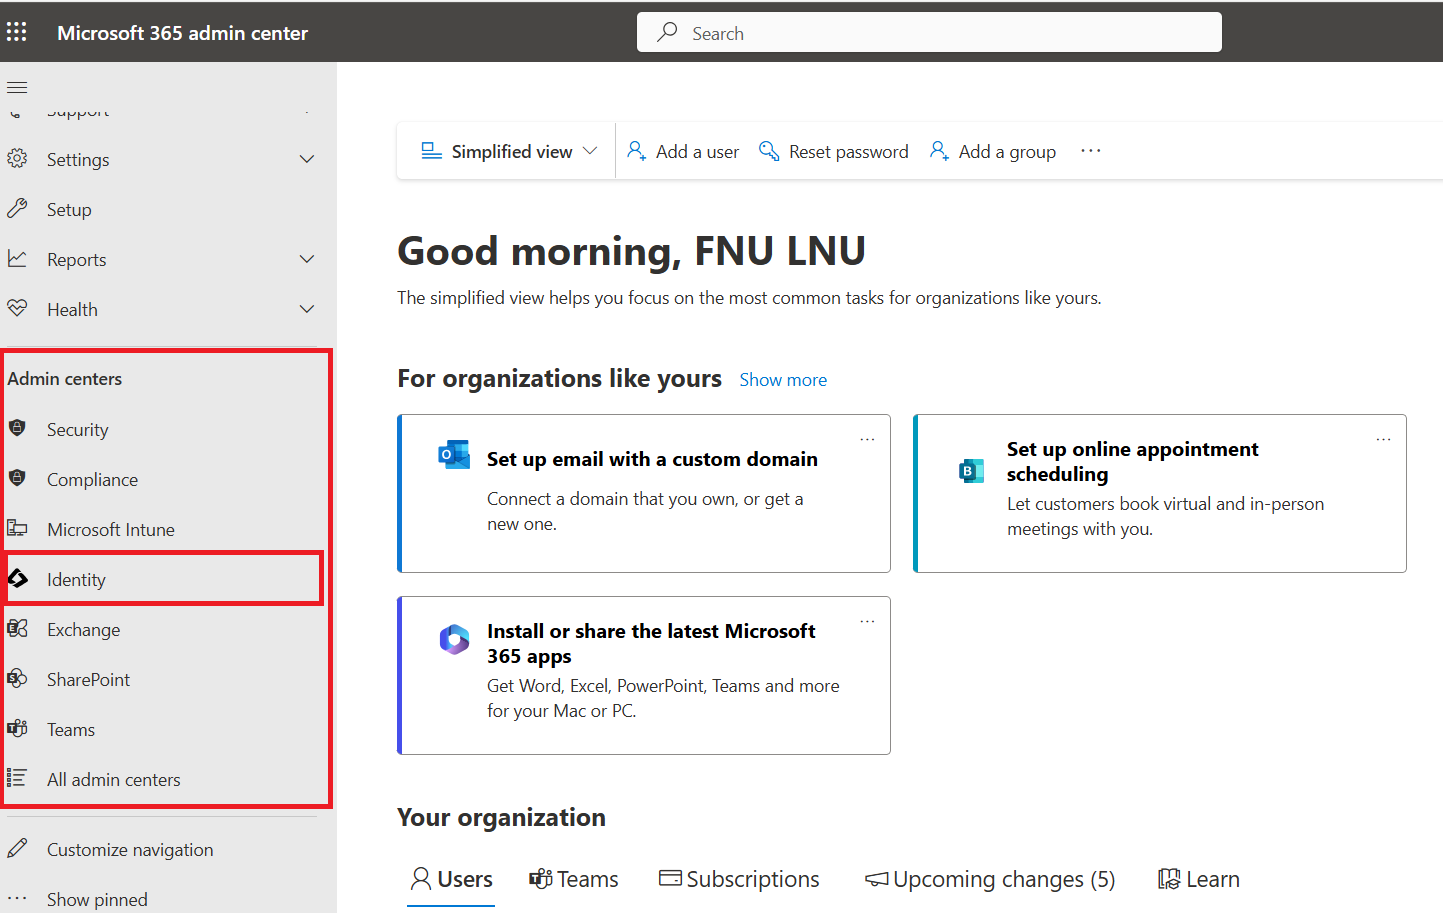The image size is (1443, 913).
Task: Click the Show more link
Action: click(783, 380)
